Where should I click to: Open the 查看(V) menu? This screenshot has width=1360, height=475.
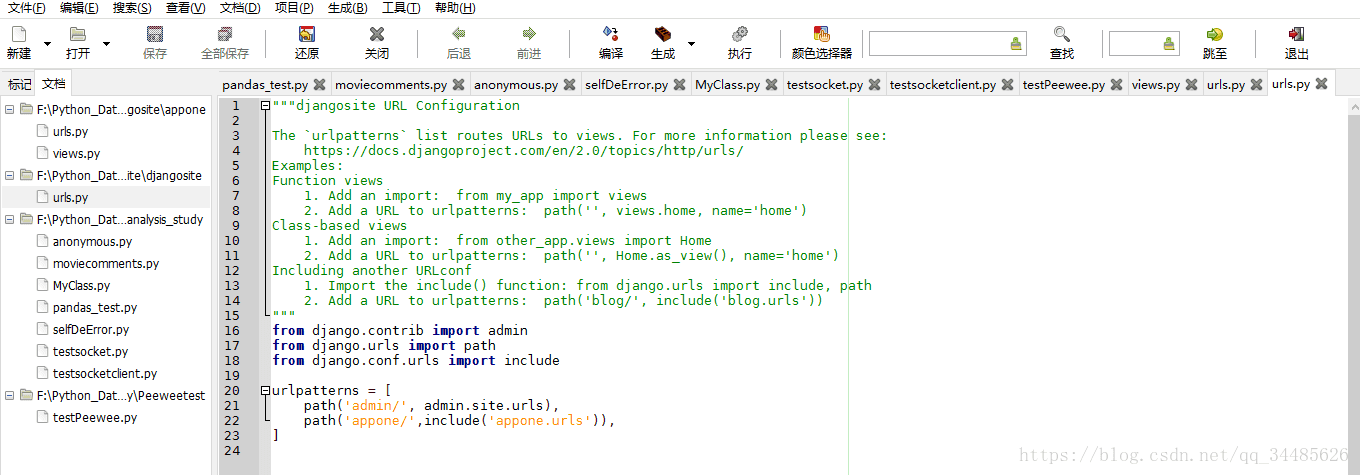(185, 8)
